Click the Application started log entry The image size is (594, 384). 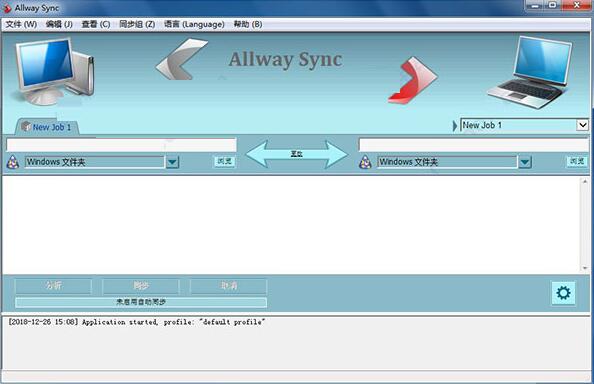click(x=136, y=322)
